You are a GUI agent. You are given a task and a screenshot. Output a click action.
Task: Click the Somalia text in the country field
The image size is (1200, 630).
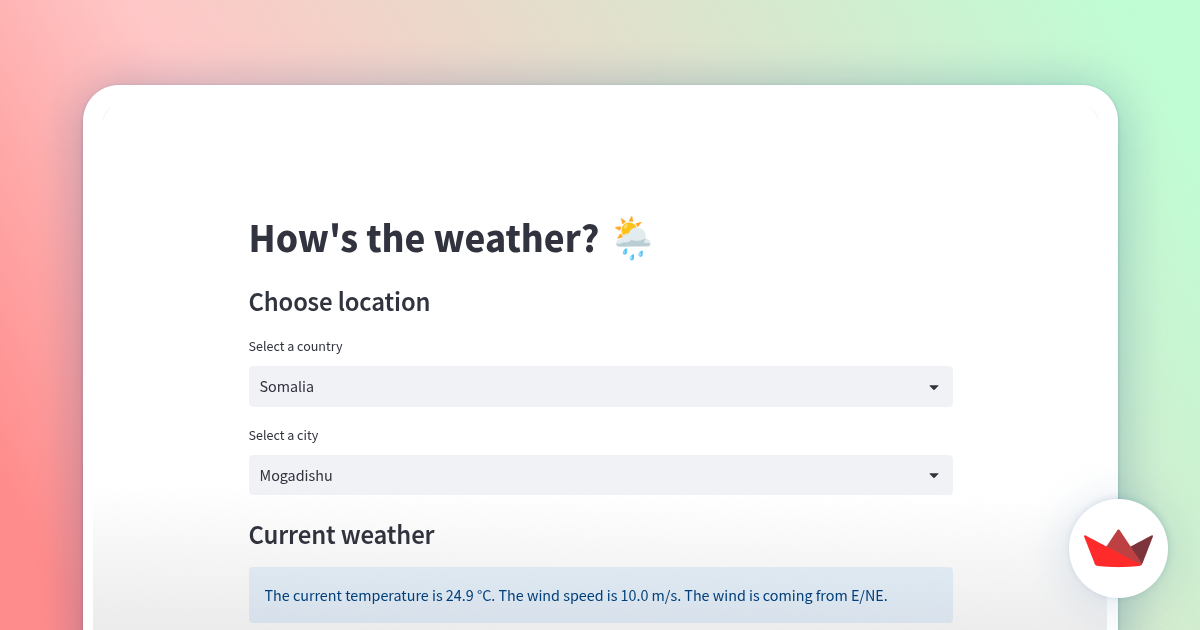tap(286, 387)
